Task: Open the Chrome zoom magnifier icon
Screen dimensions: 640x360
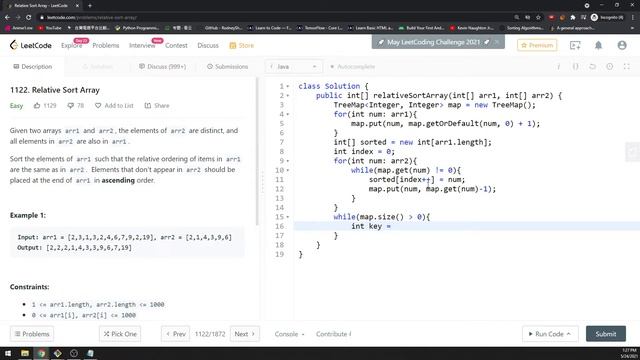Action: [x=517, y=18]
